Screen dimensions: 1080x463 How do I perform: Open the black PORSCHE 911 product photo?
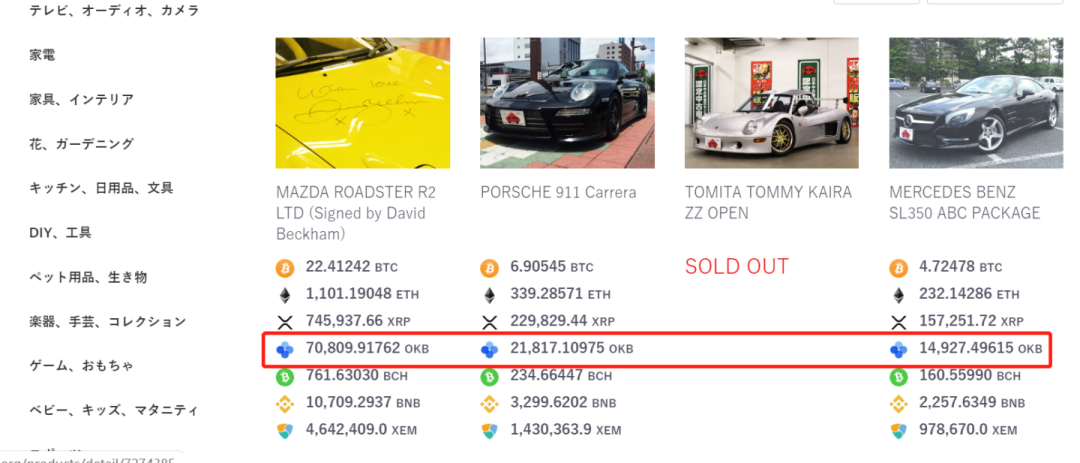pos(567,103)
